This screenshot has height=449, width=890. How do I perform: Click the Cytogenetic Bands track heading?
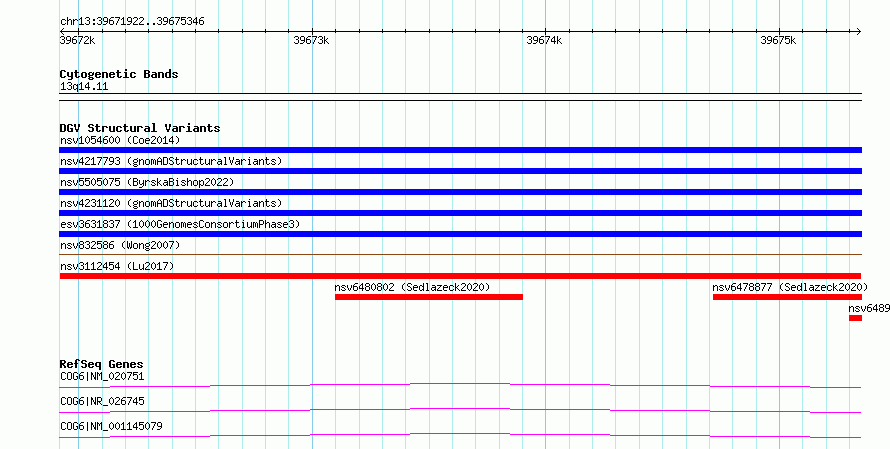[119, 74]
